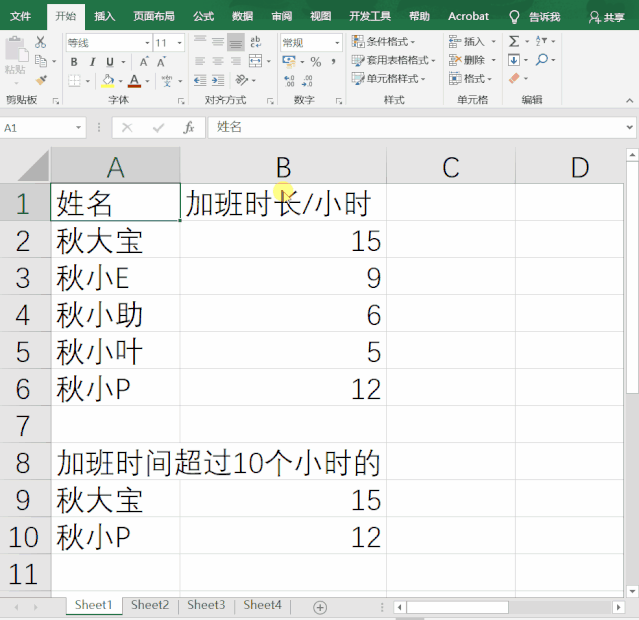The height and width of the screenshot is (620, 639).
Task: Center text horizontally
Action: (x=218, y=61)
